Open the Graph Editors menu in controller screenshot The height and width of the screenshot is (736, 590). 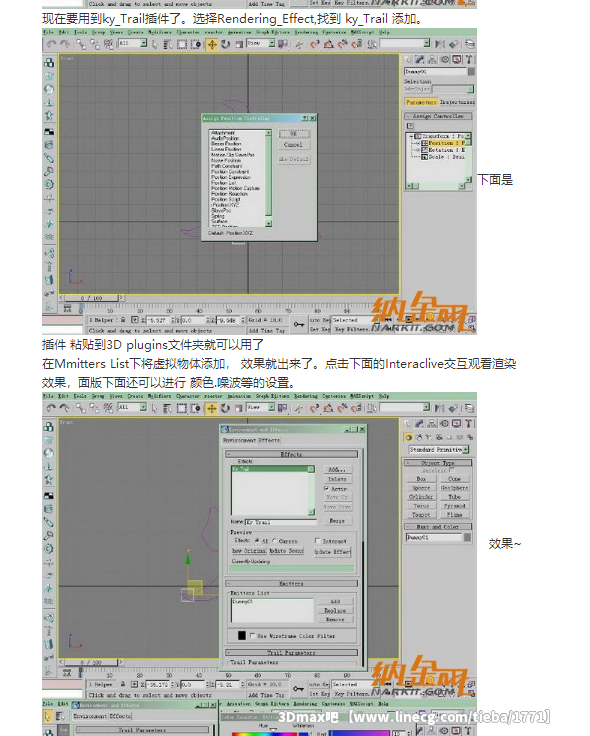[273, 32]
